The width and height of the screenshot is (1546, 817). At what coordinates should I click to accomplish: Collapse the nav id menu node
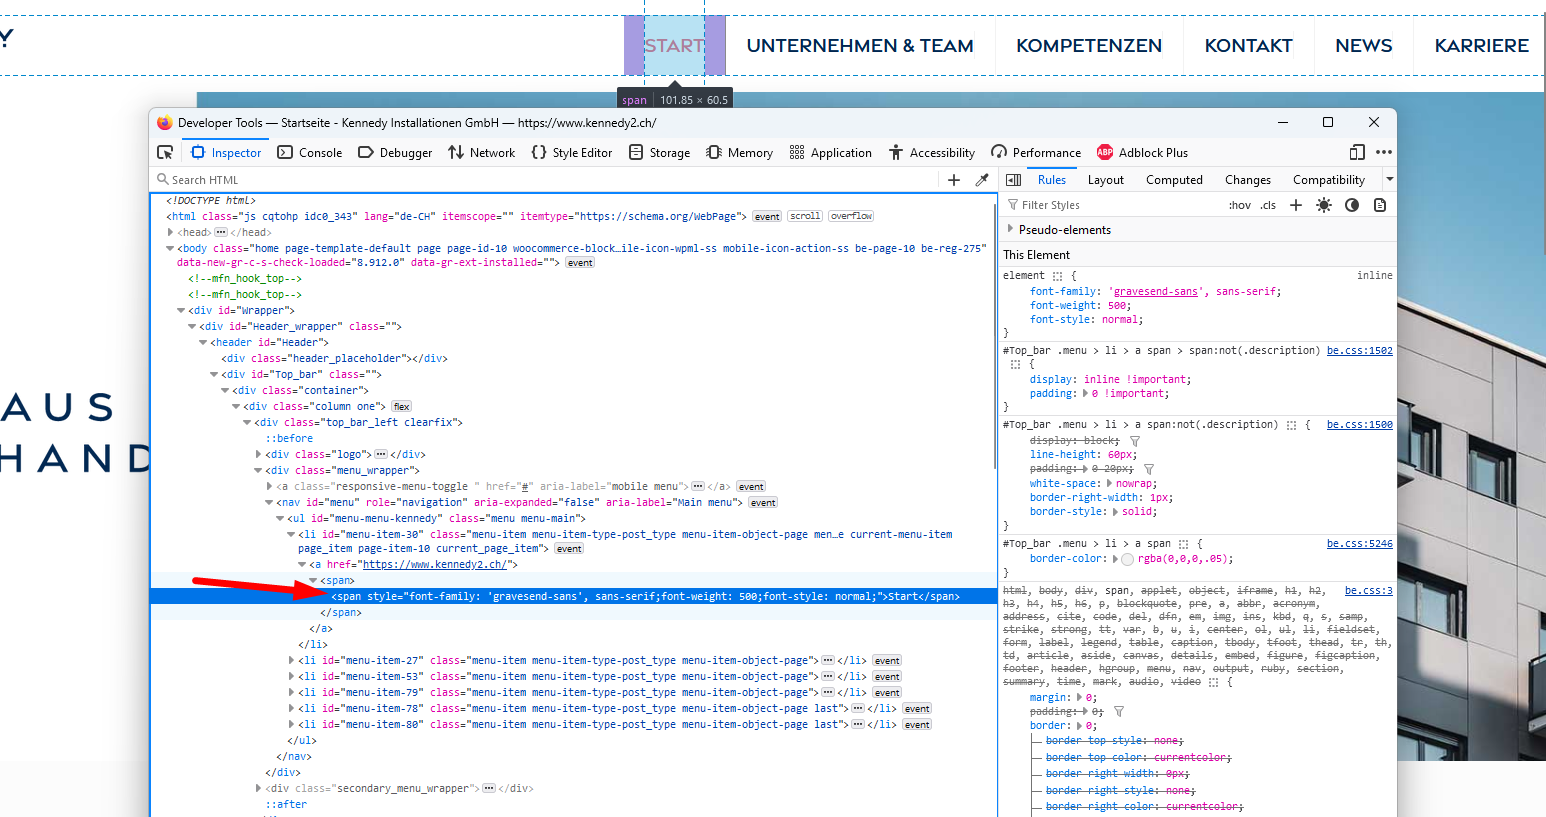pyautogui.click(x=269, y=502)
